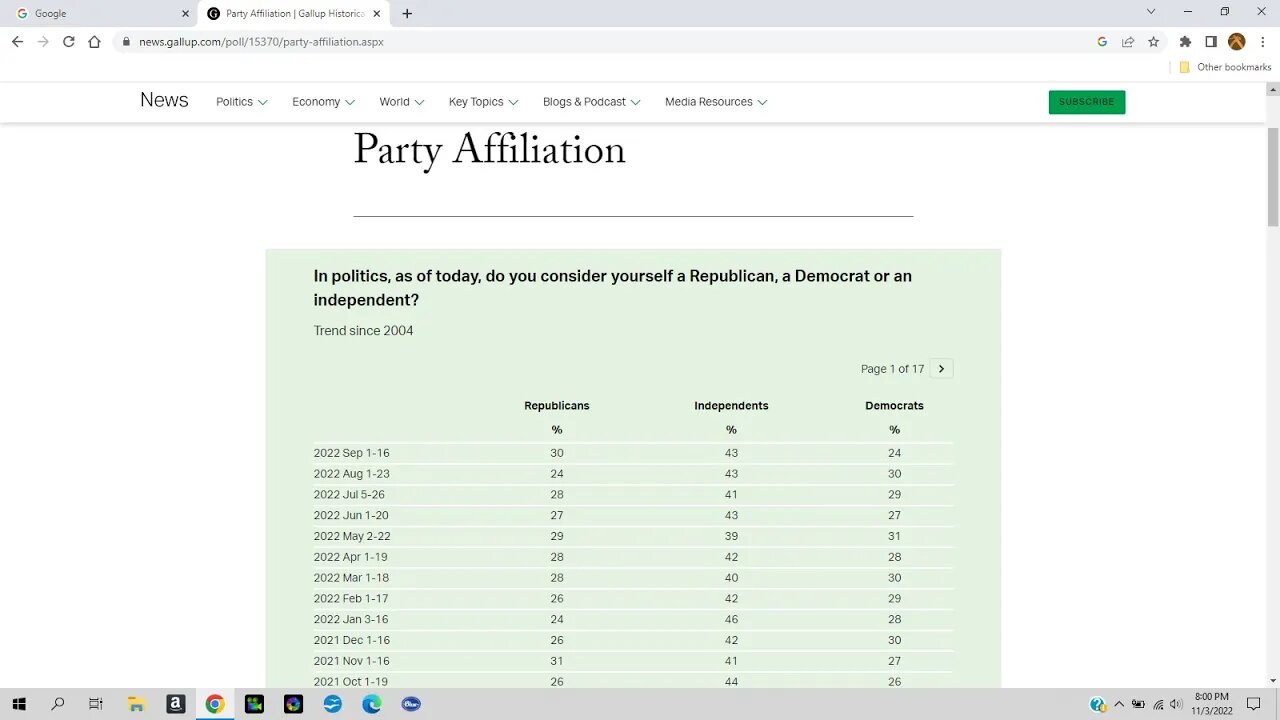
Task: Open the Blue microphone app on taskbar
Action: pos(411,704)
